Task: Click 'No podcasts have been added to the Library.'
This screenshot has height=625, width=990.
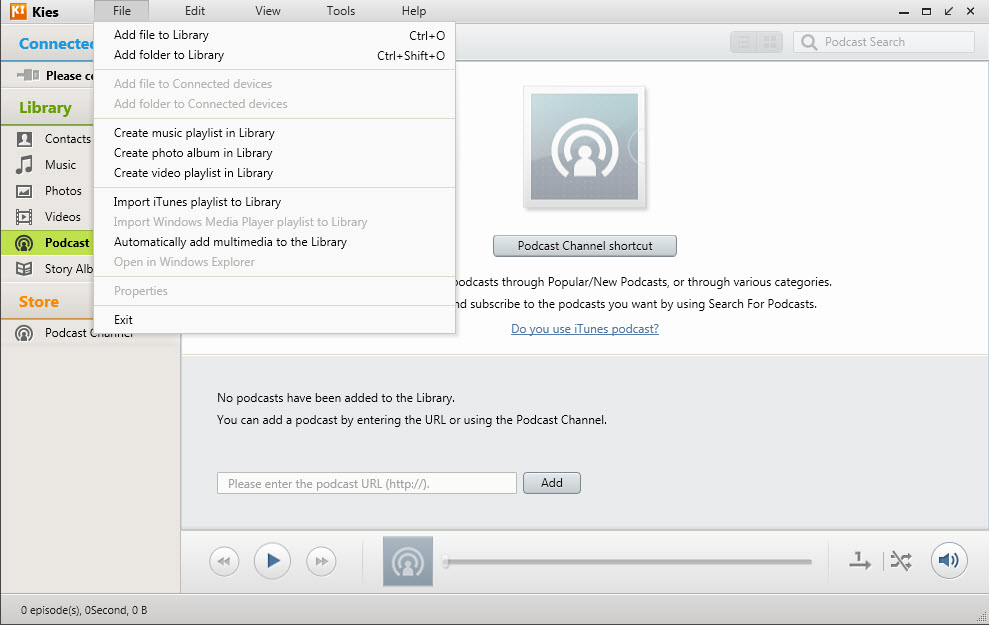Action: (x=336, y=398)
